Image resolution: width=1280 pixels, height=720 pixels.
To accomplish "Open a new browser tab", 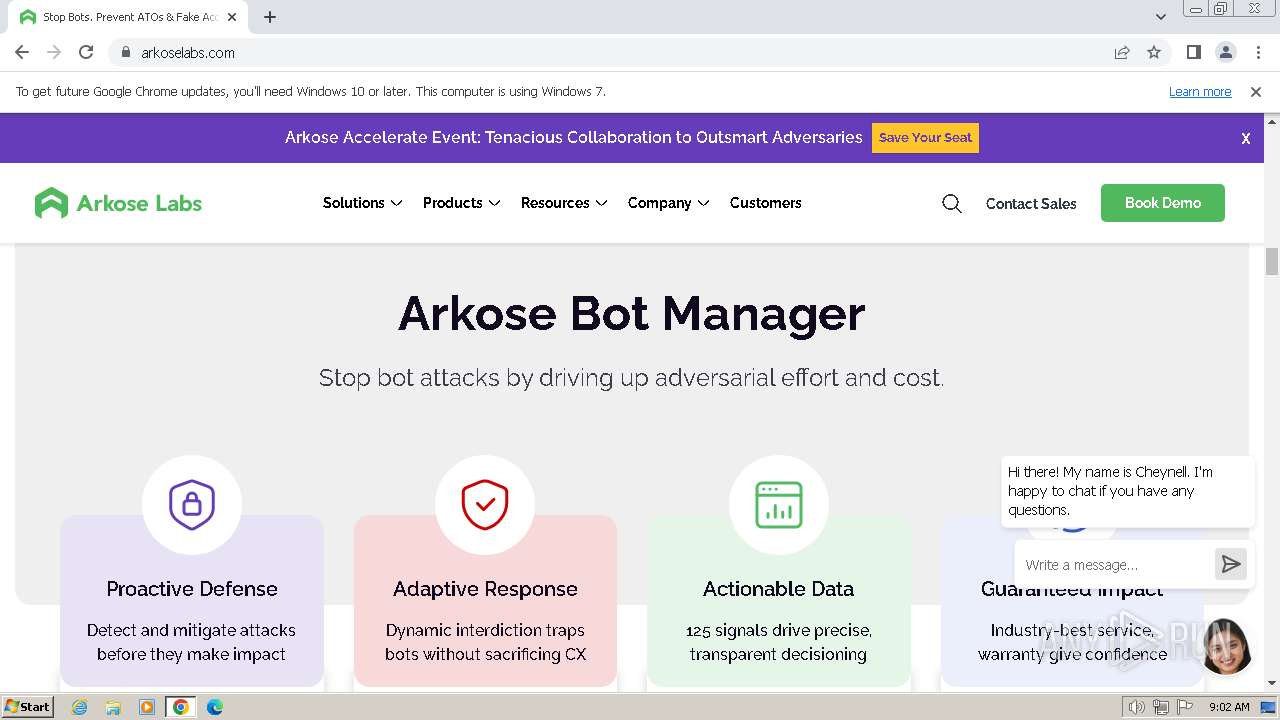I will click(x=270, y=17).
